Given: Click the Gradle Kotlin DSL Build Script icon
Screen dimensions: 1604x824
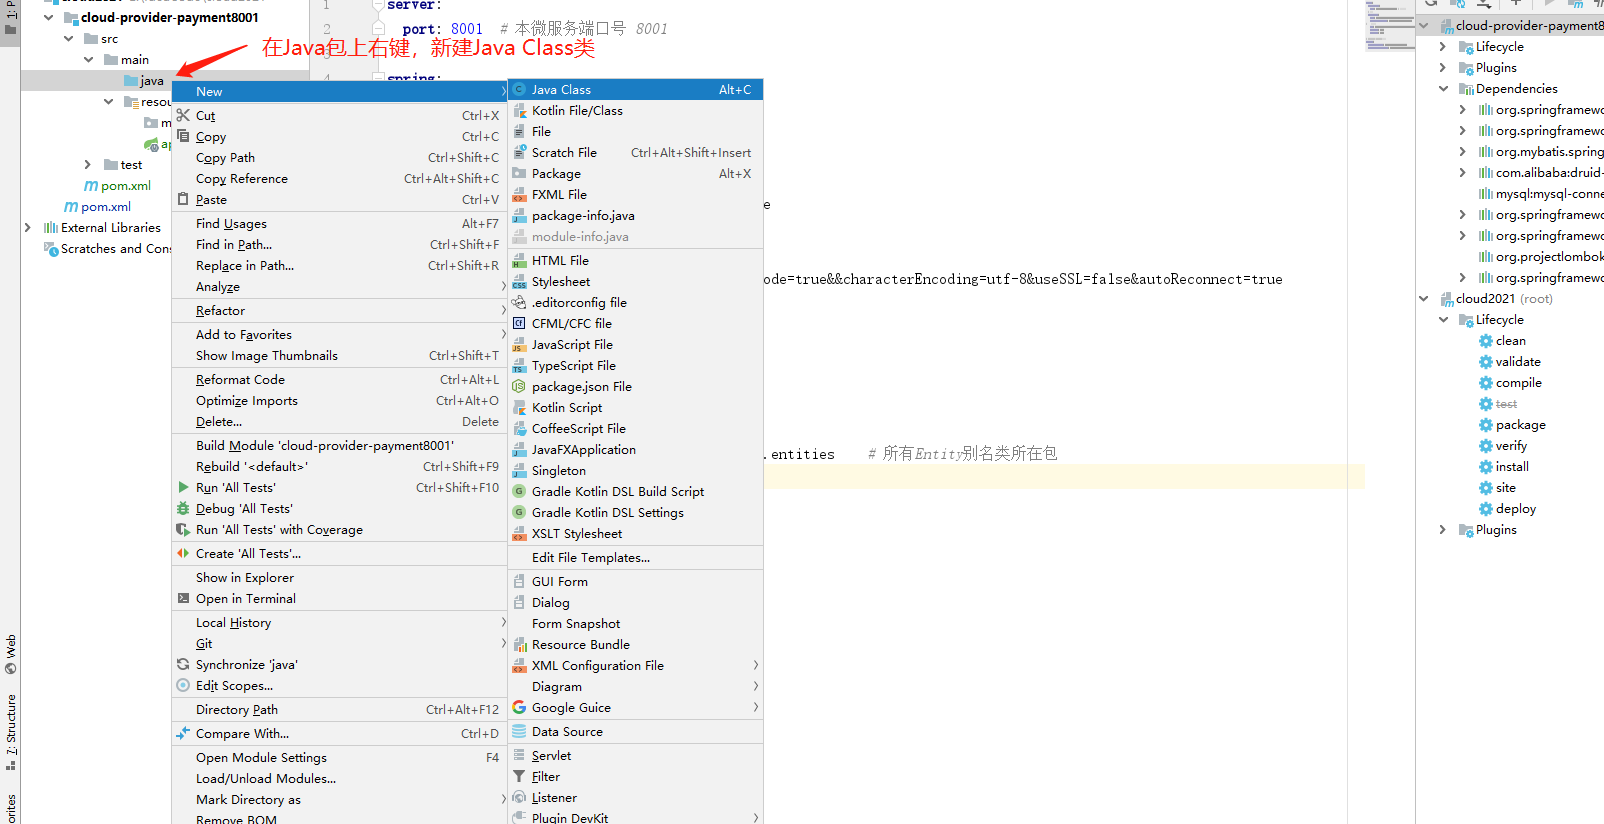Looking at the screenshot, I should tap(519, 492).
